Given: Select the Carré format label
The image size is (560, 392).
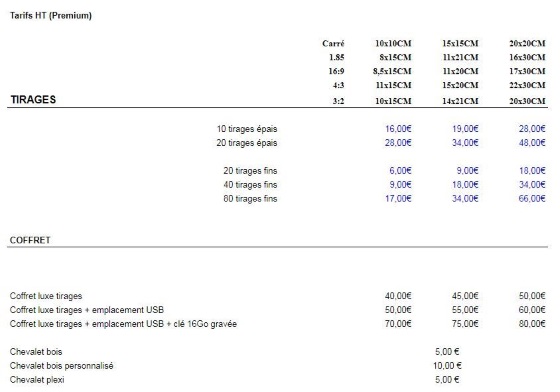Looking at the screenshot, I should 333,43.
